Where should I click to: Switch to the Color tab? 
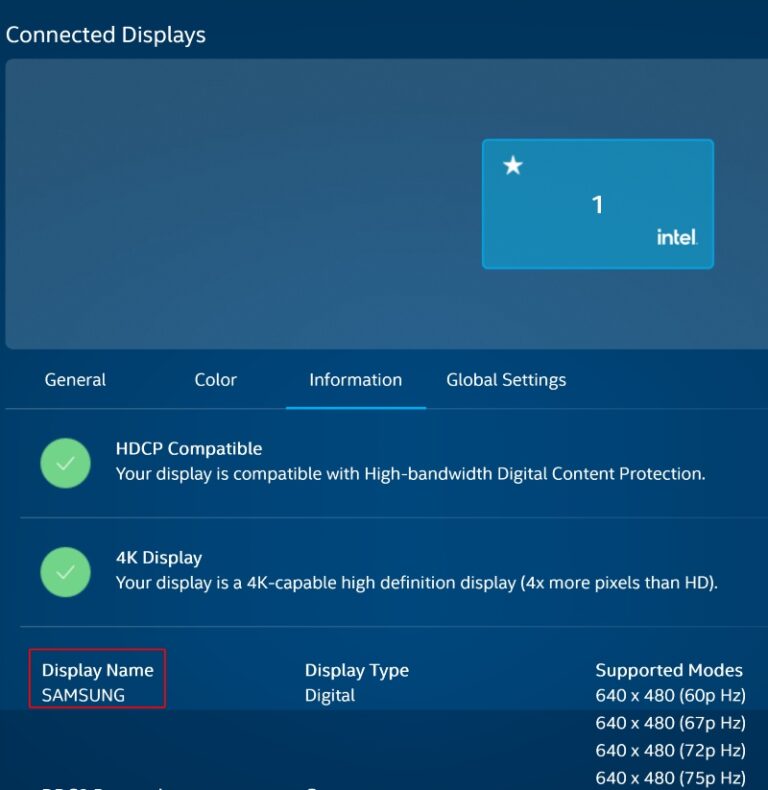[215, 379]
